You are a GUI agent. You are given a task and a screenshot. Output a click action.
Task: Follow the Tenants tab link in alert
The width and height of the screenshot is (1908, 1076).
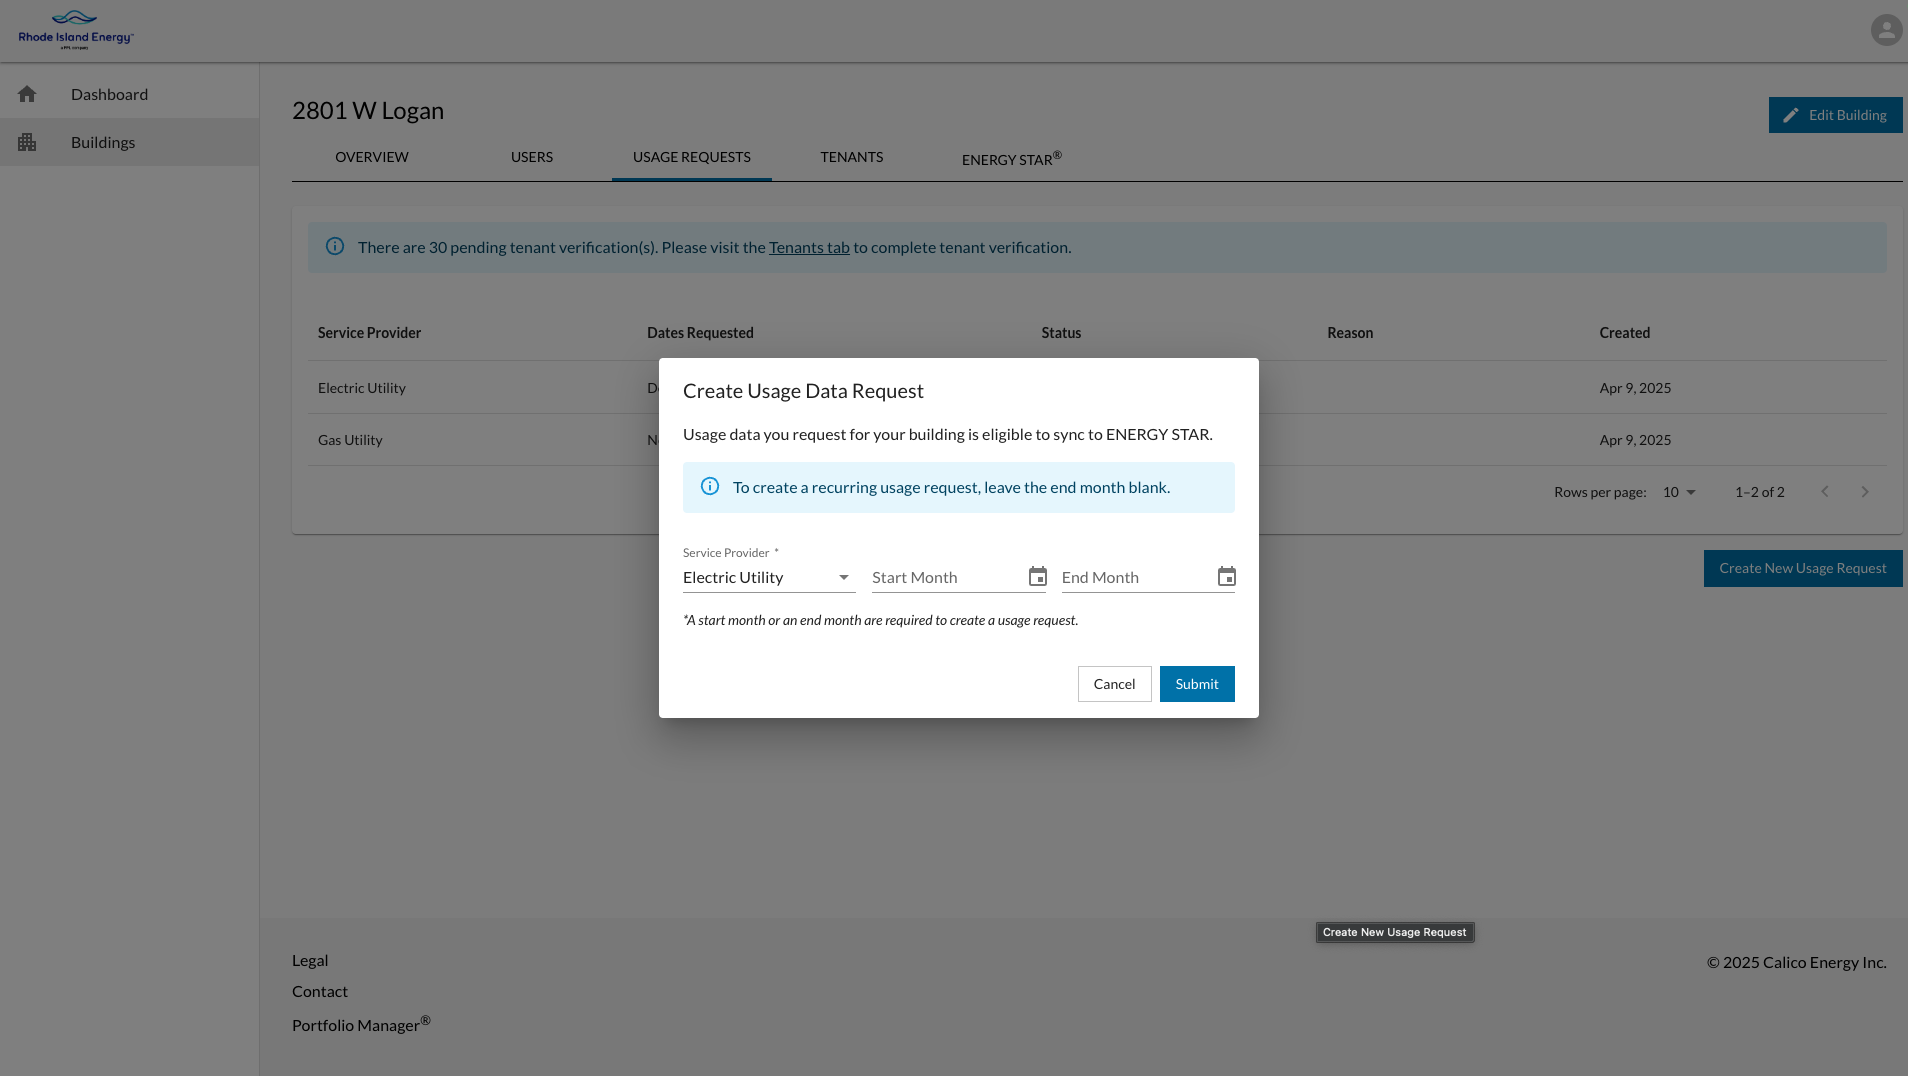click(808, 247)
